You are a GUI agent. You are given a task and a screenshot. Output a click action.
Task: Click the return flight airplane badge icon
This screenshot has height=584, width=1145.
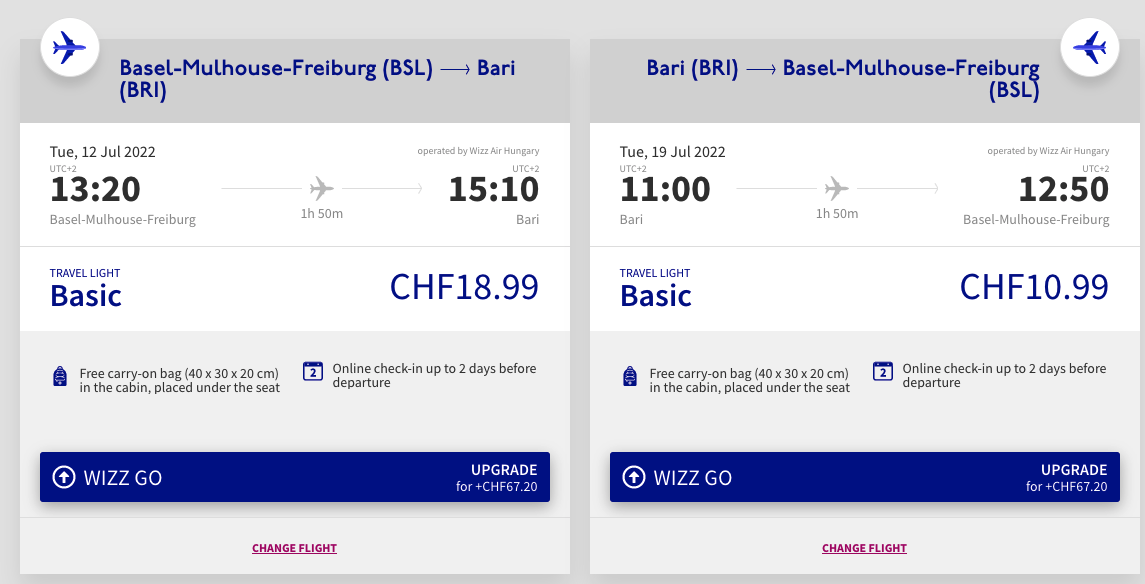(x=1089, y=46)
